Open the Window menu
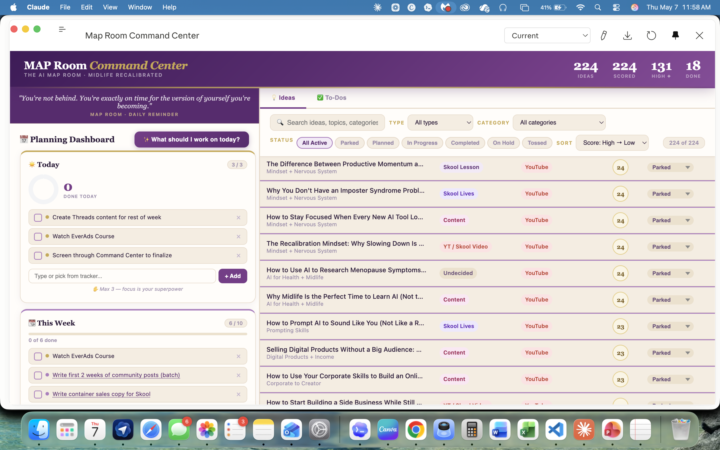The height and width of the screenshot is (450, 720). click(x=140, y=7)
